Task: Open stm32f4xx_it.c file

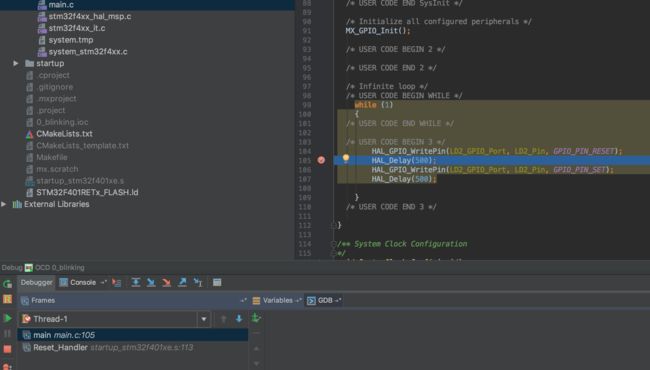Action: pos(77,28)
